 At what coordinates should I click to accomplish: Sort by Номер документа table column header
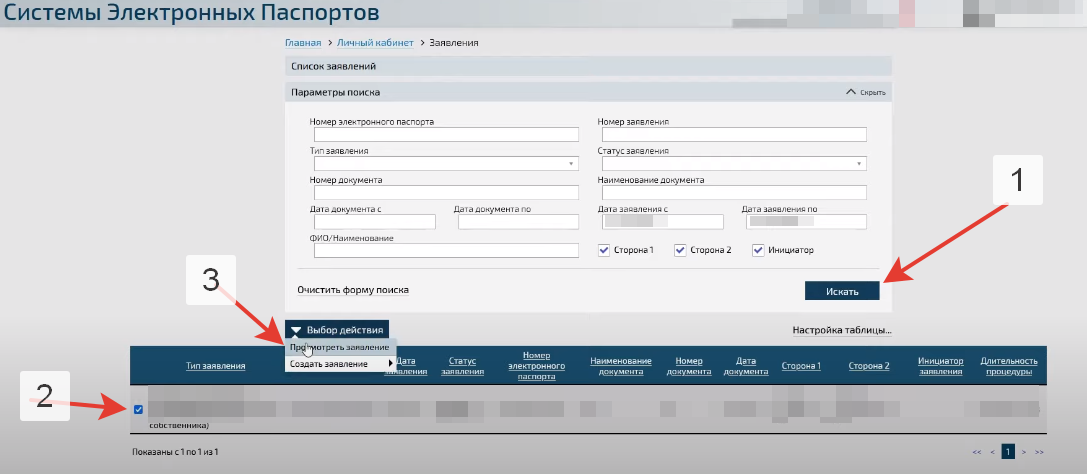point(689,366)
